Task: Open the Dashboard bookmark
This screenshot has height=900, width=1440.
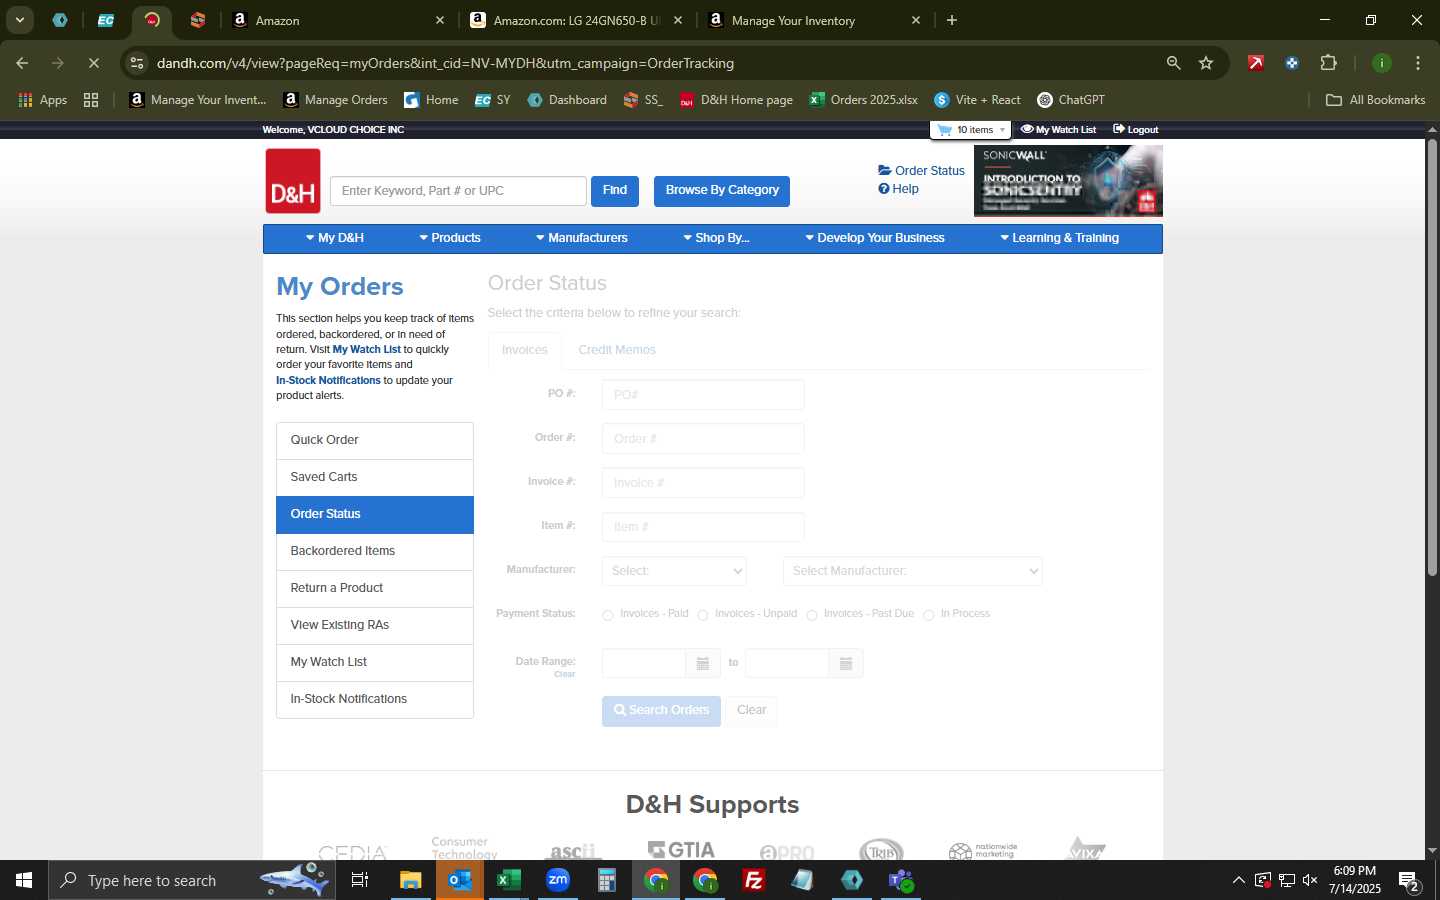Action: [567, 100]
